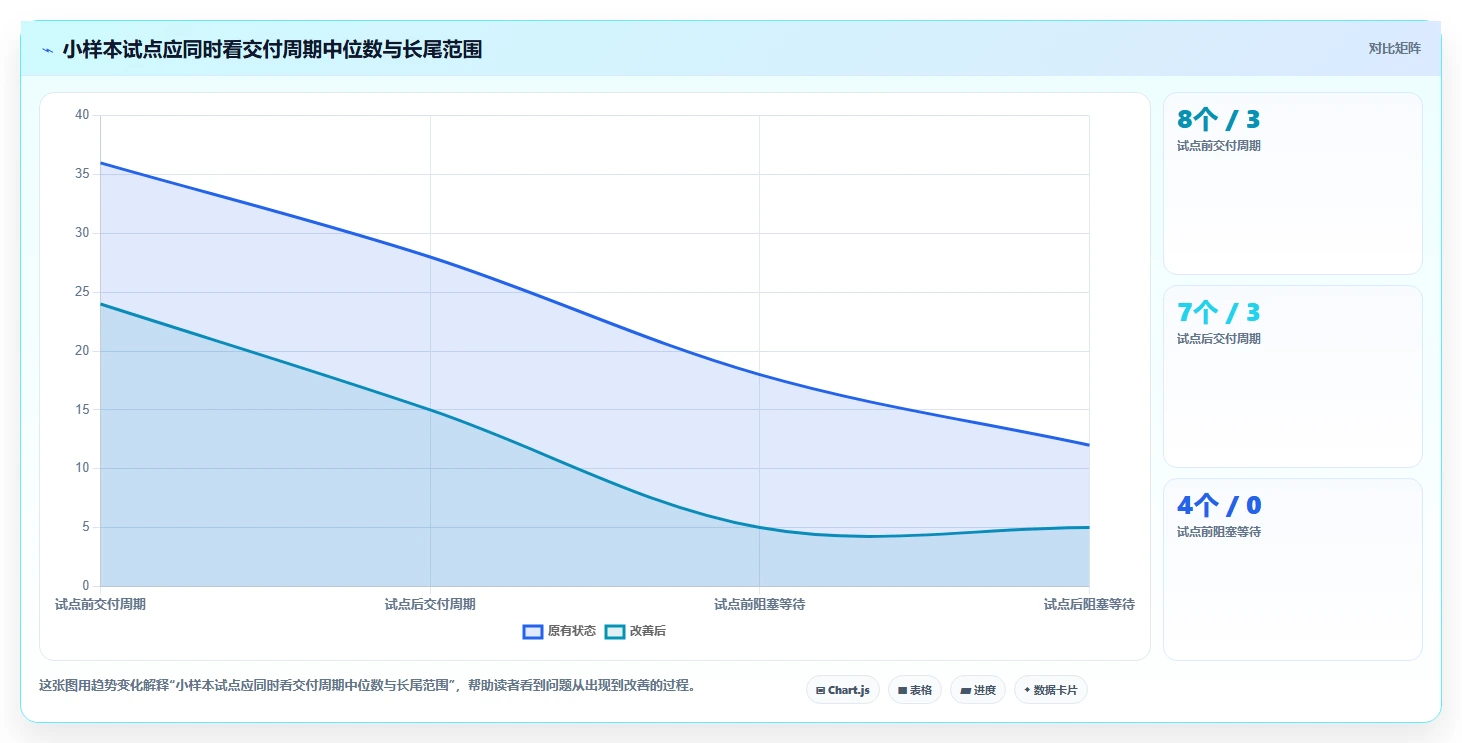Click the bar icon in 进度 chip
The height and width of the screenshot is (743, 1462).
click(966, 690)
